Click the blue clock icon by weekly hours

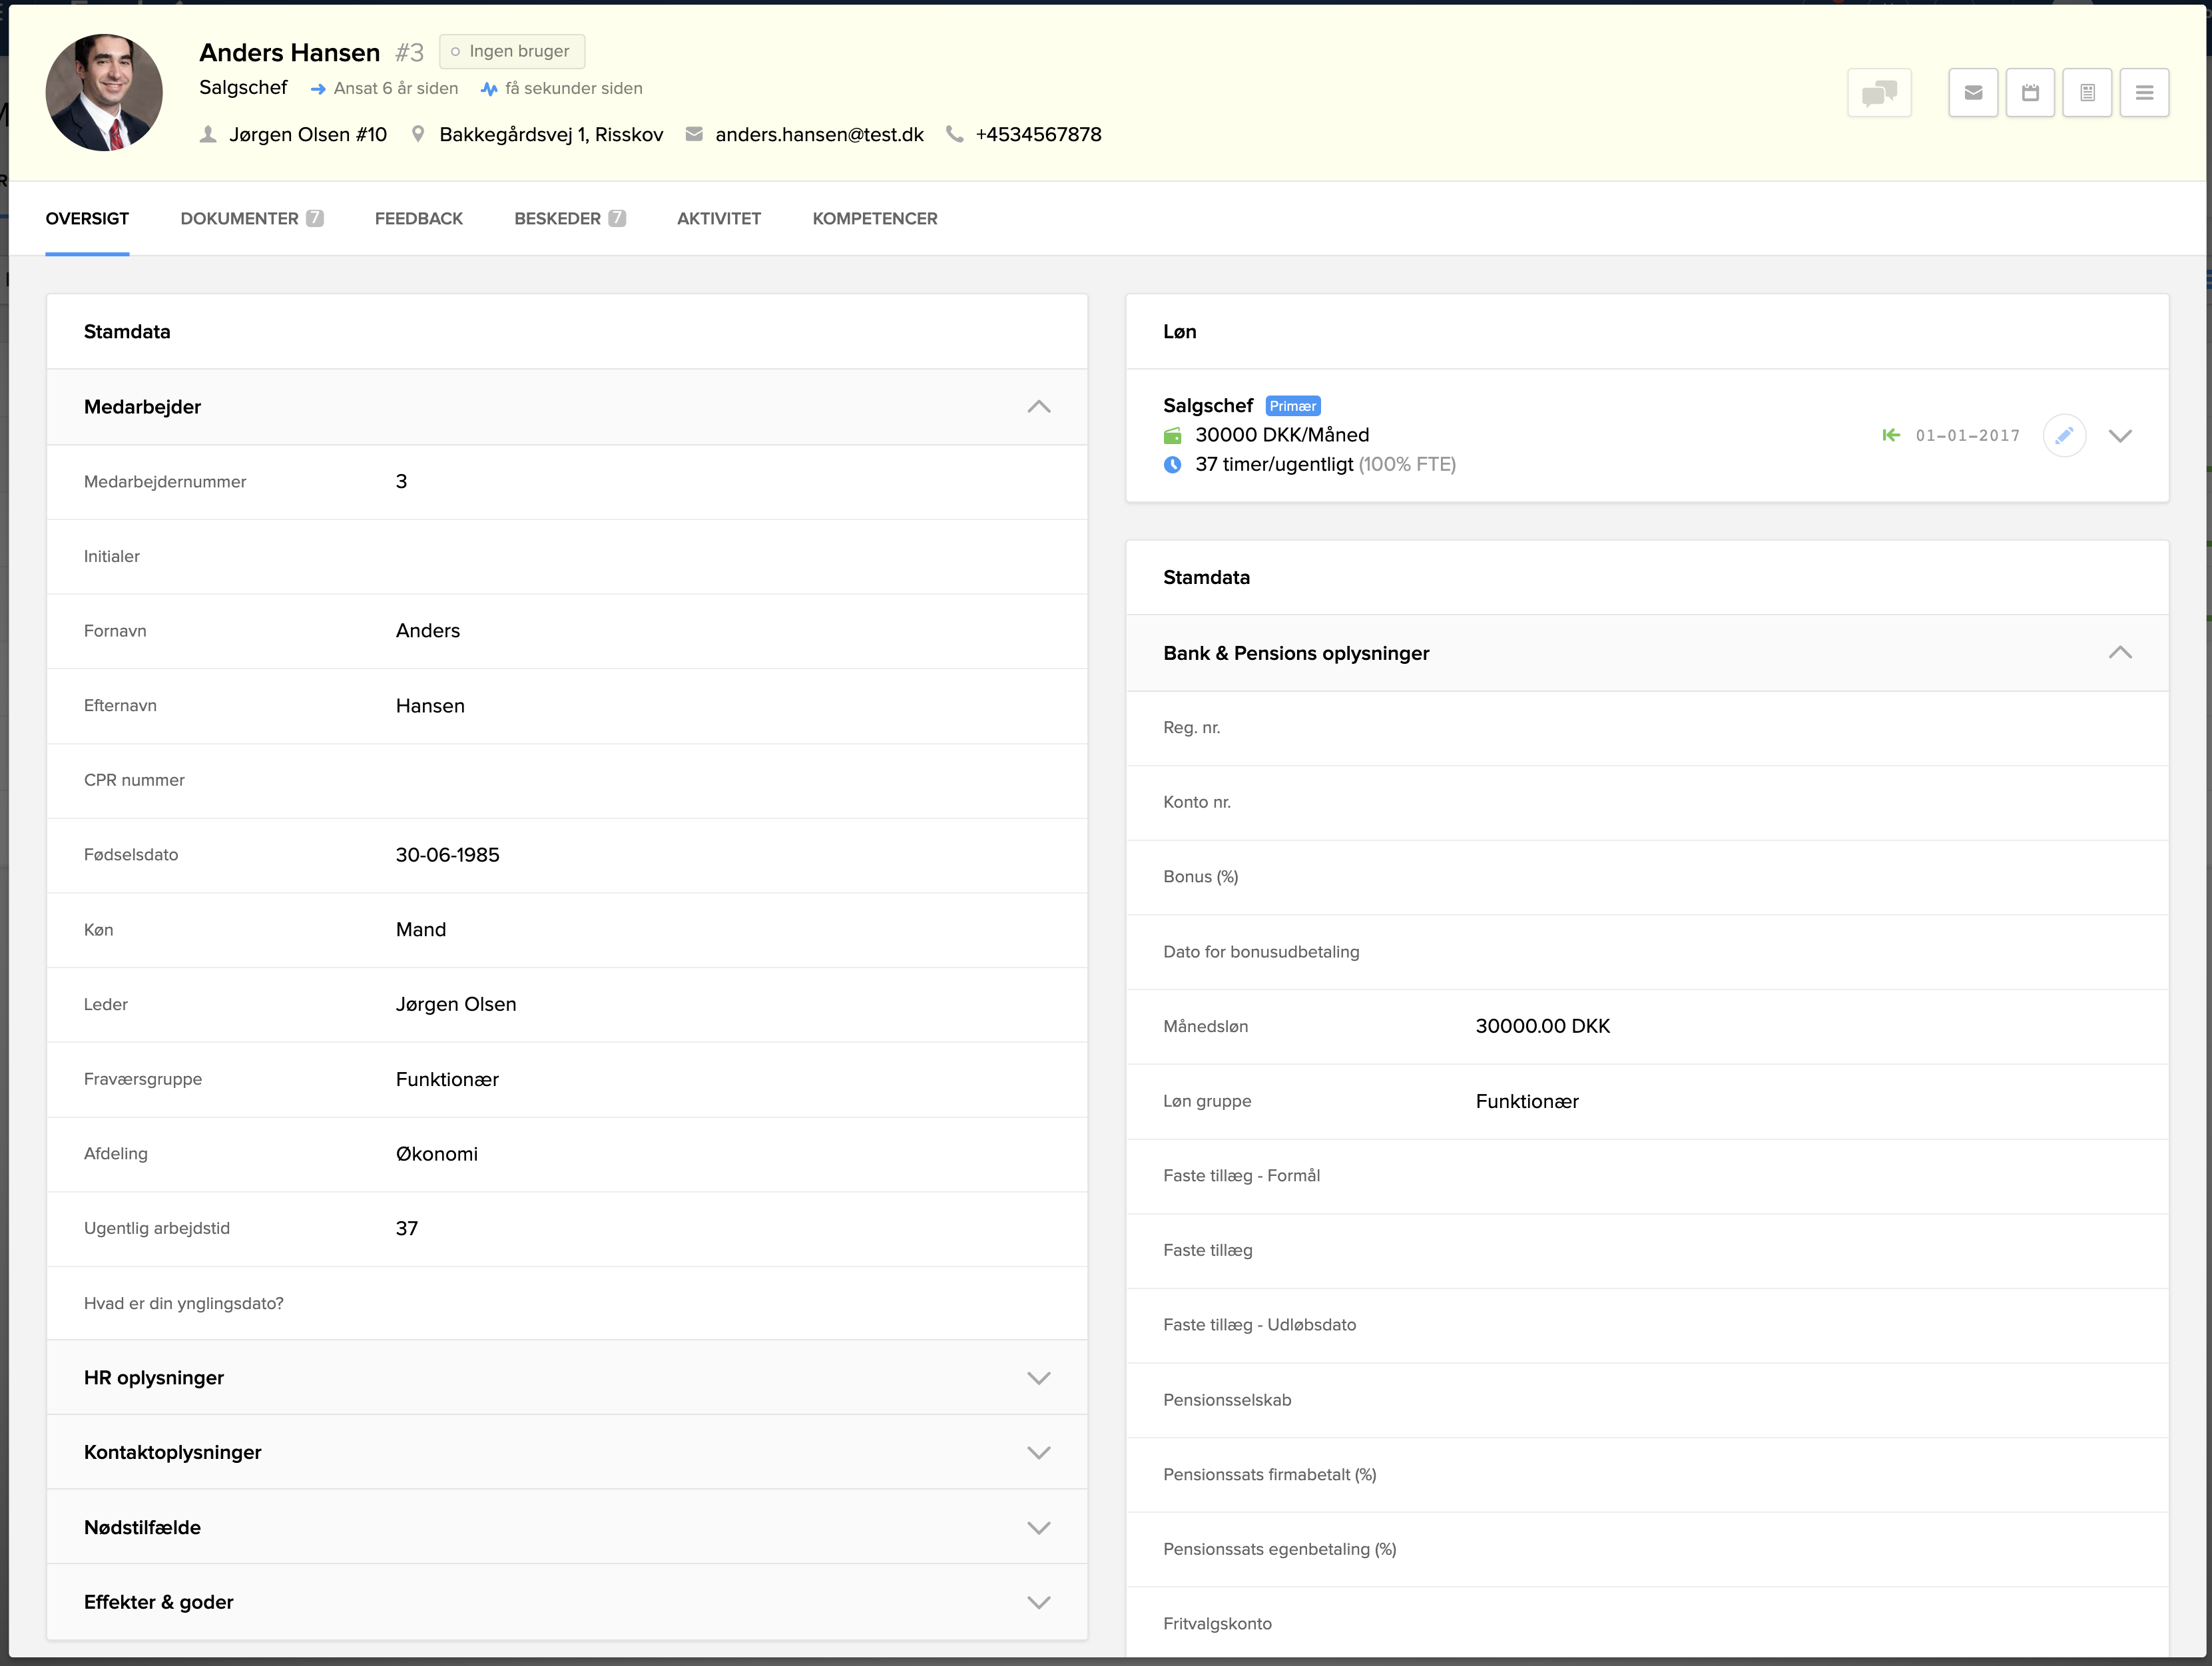(1173, 464)
